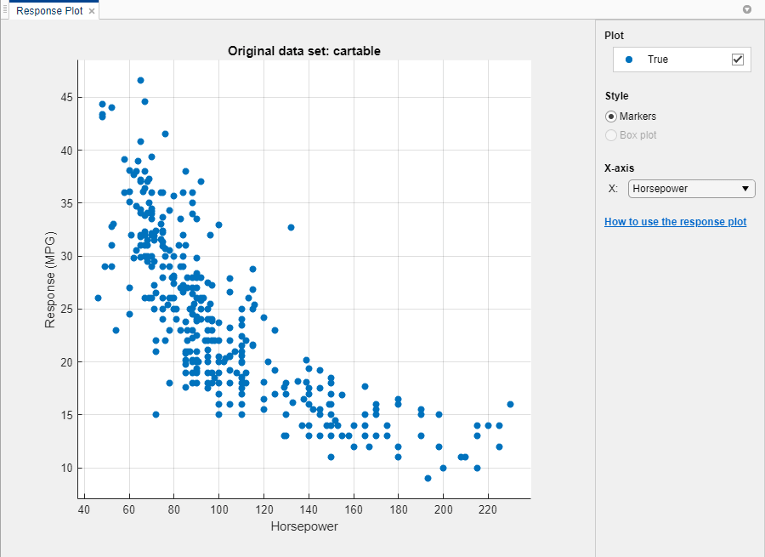Open the panel actions menu icon at top right
Image resolution: width=765 pixels, height=557 pixels.
tap(747, 9)
